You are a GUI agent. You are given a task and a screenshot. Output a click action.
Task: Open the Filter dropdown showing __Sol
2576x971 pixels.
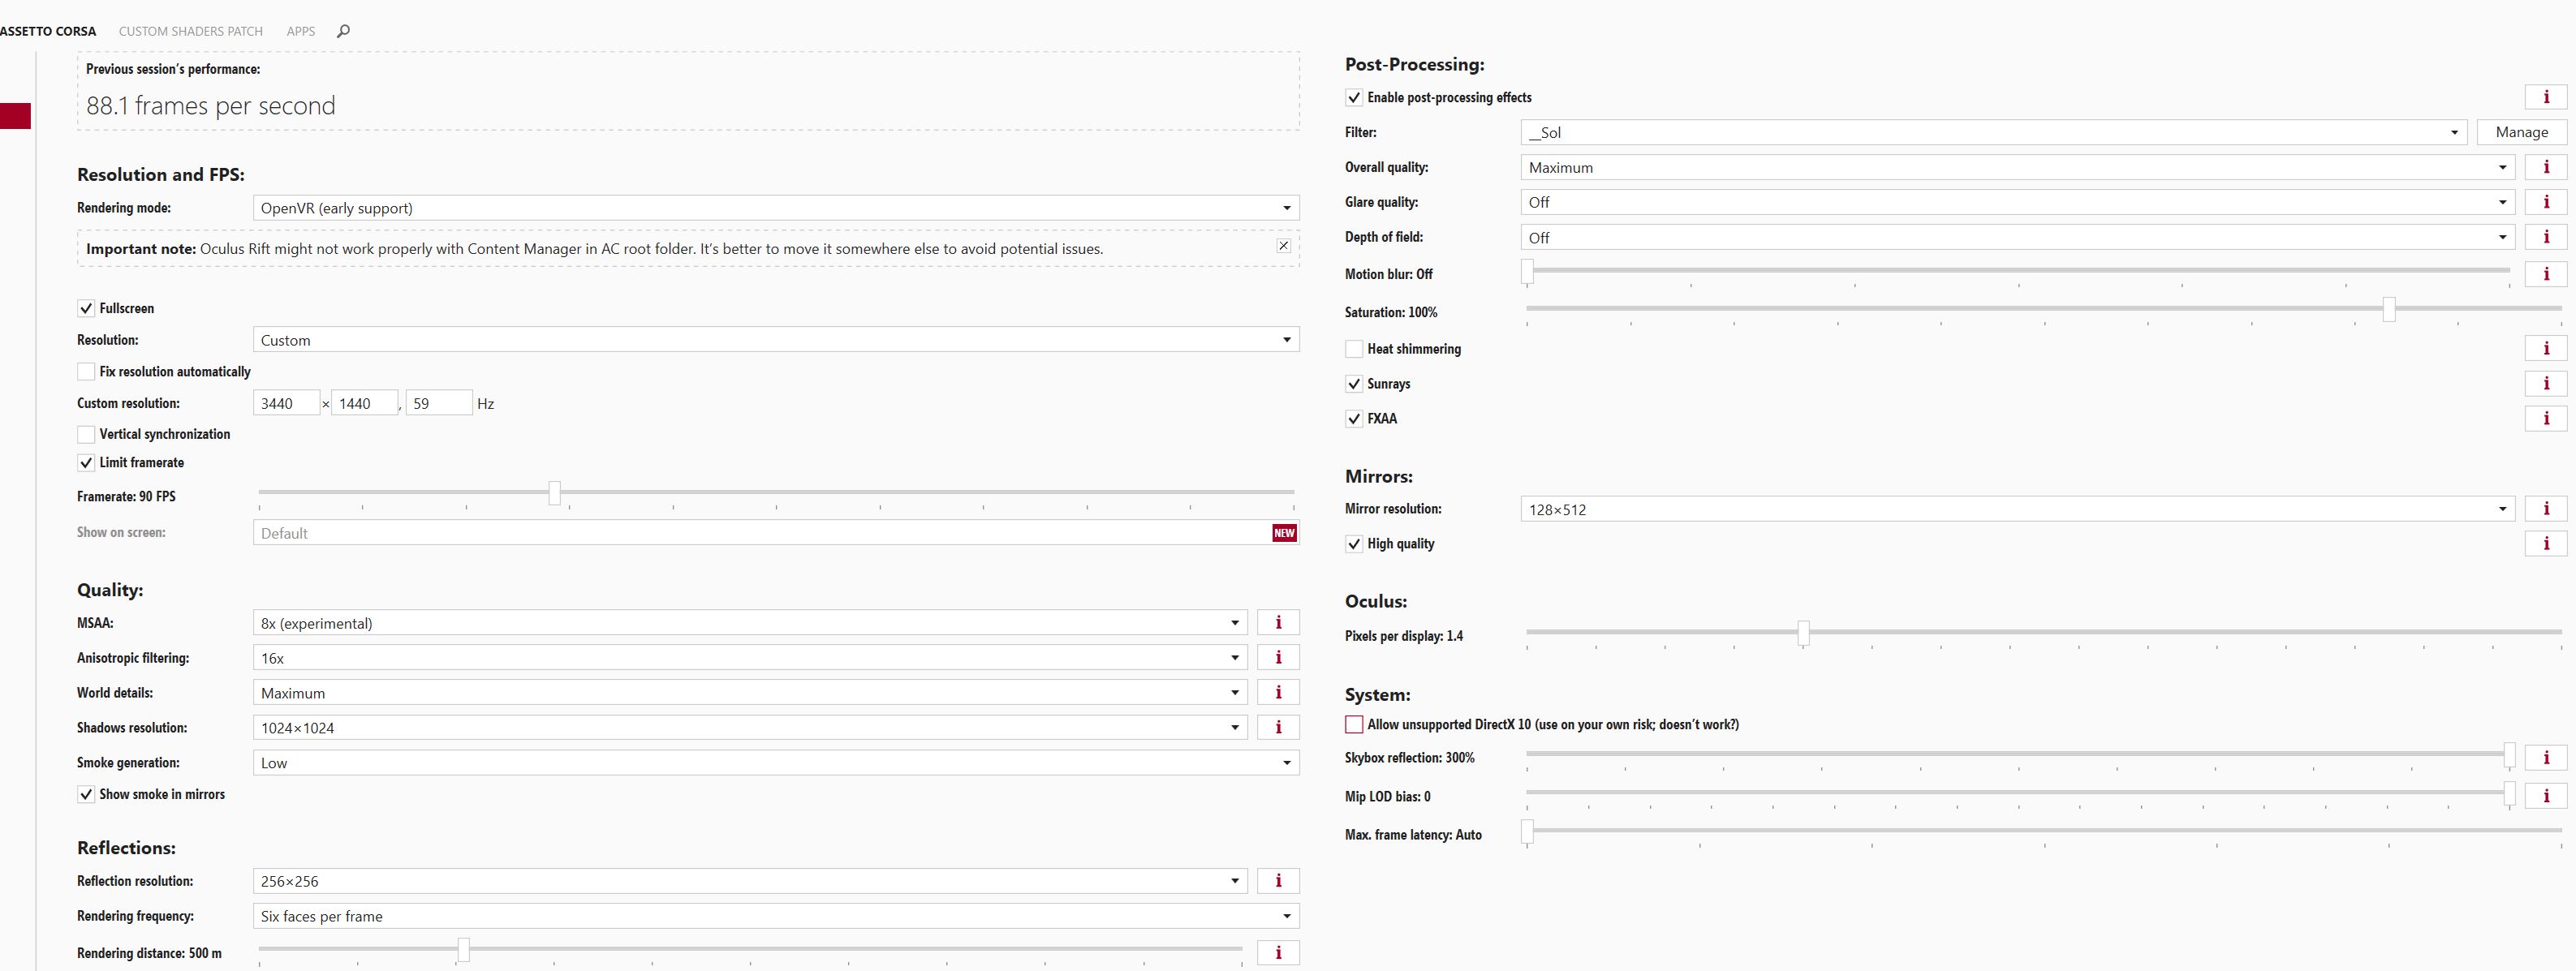(x=1994, y=132)
